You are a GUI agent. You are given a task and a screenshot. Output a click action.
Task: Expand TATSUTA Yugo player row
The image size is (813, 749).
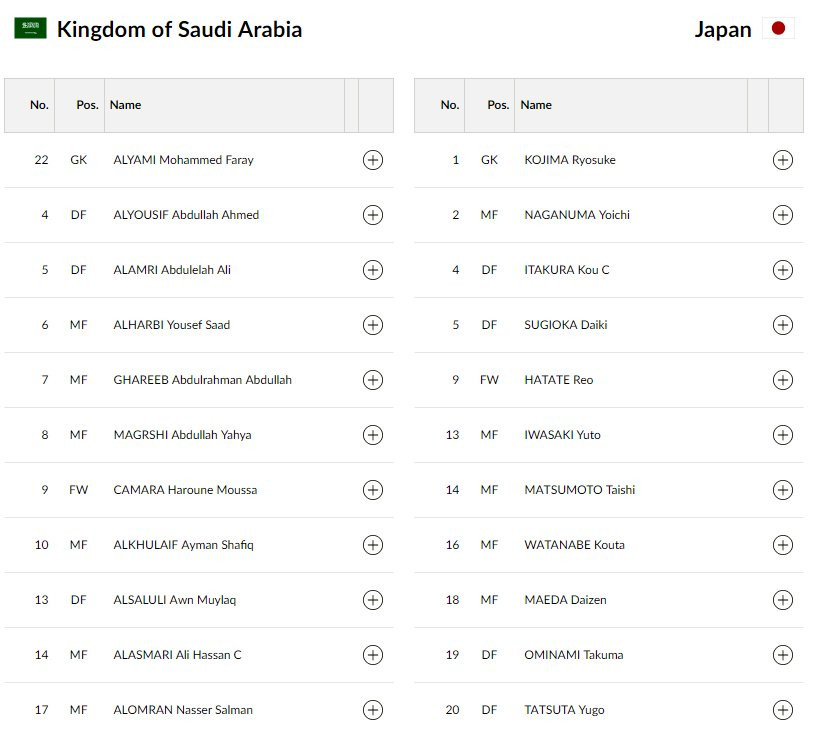[782, 710]
